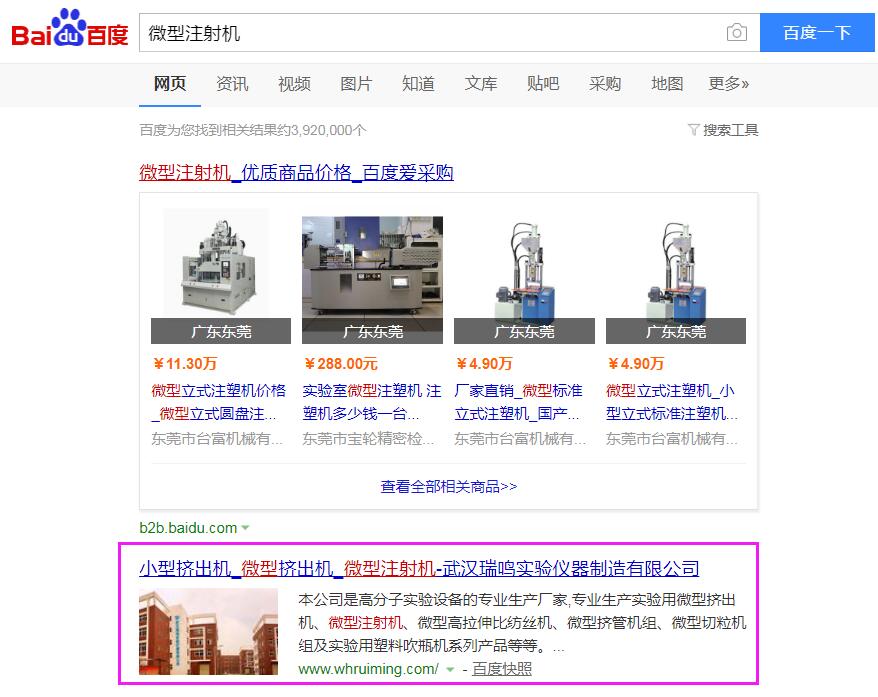Click the ¥288.00元 lab machine product image
878x697 pixels.
click(x=372, y=280)
